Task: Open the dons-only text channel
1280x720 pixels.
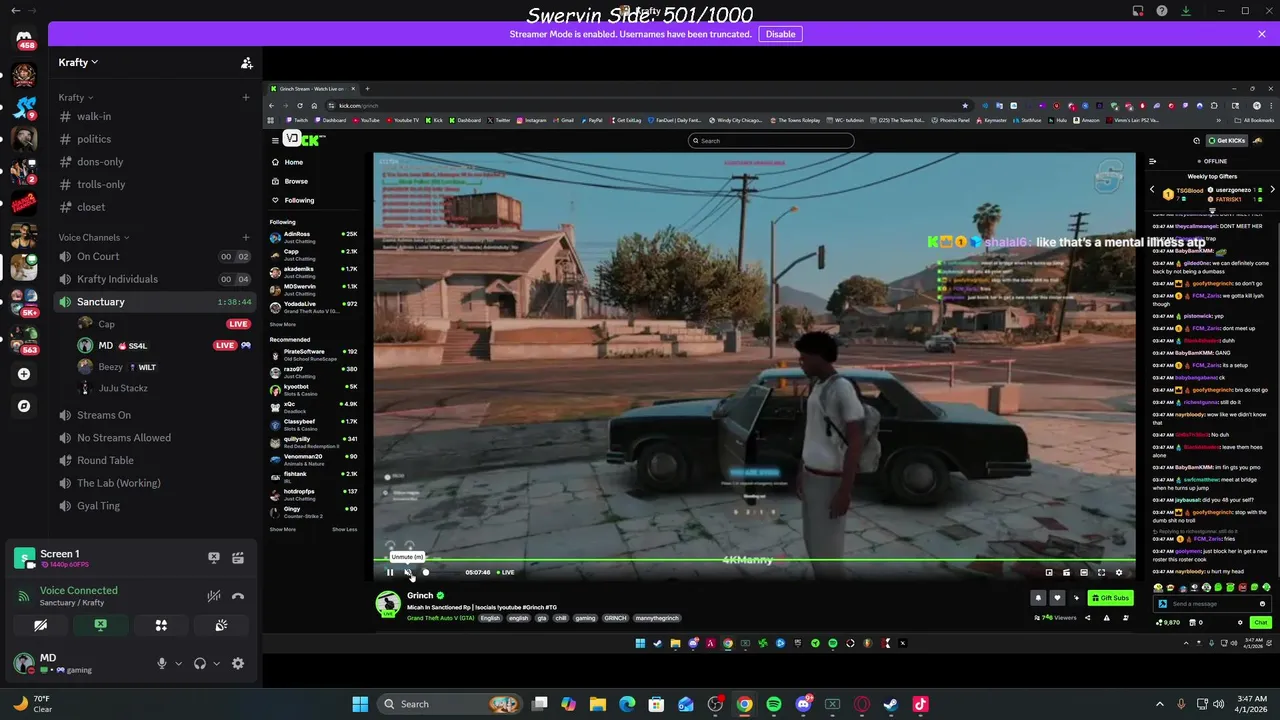Action: tap(156, 162)
